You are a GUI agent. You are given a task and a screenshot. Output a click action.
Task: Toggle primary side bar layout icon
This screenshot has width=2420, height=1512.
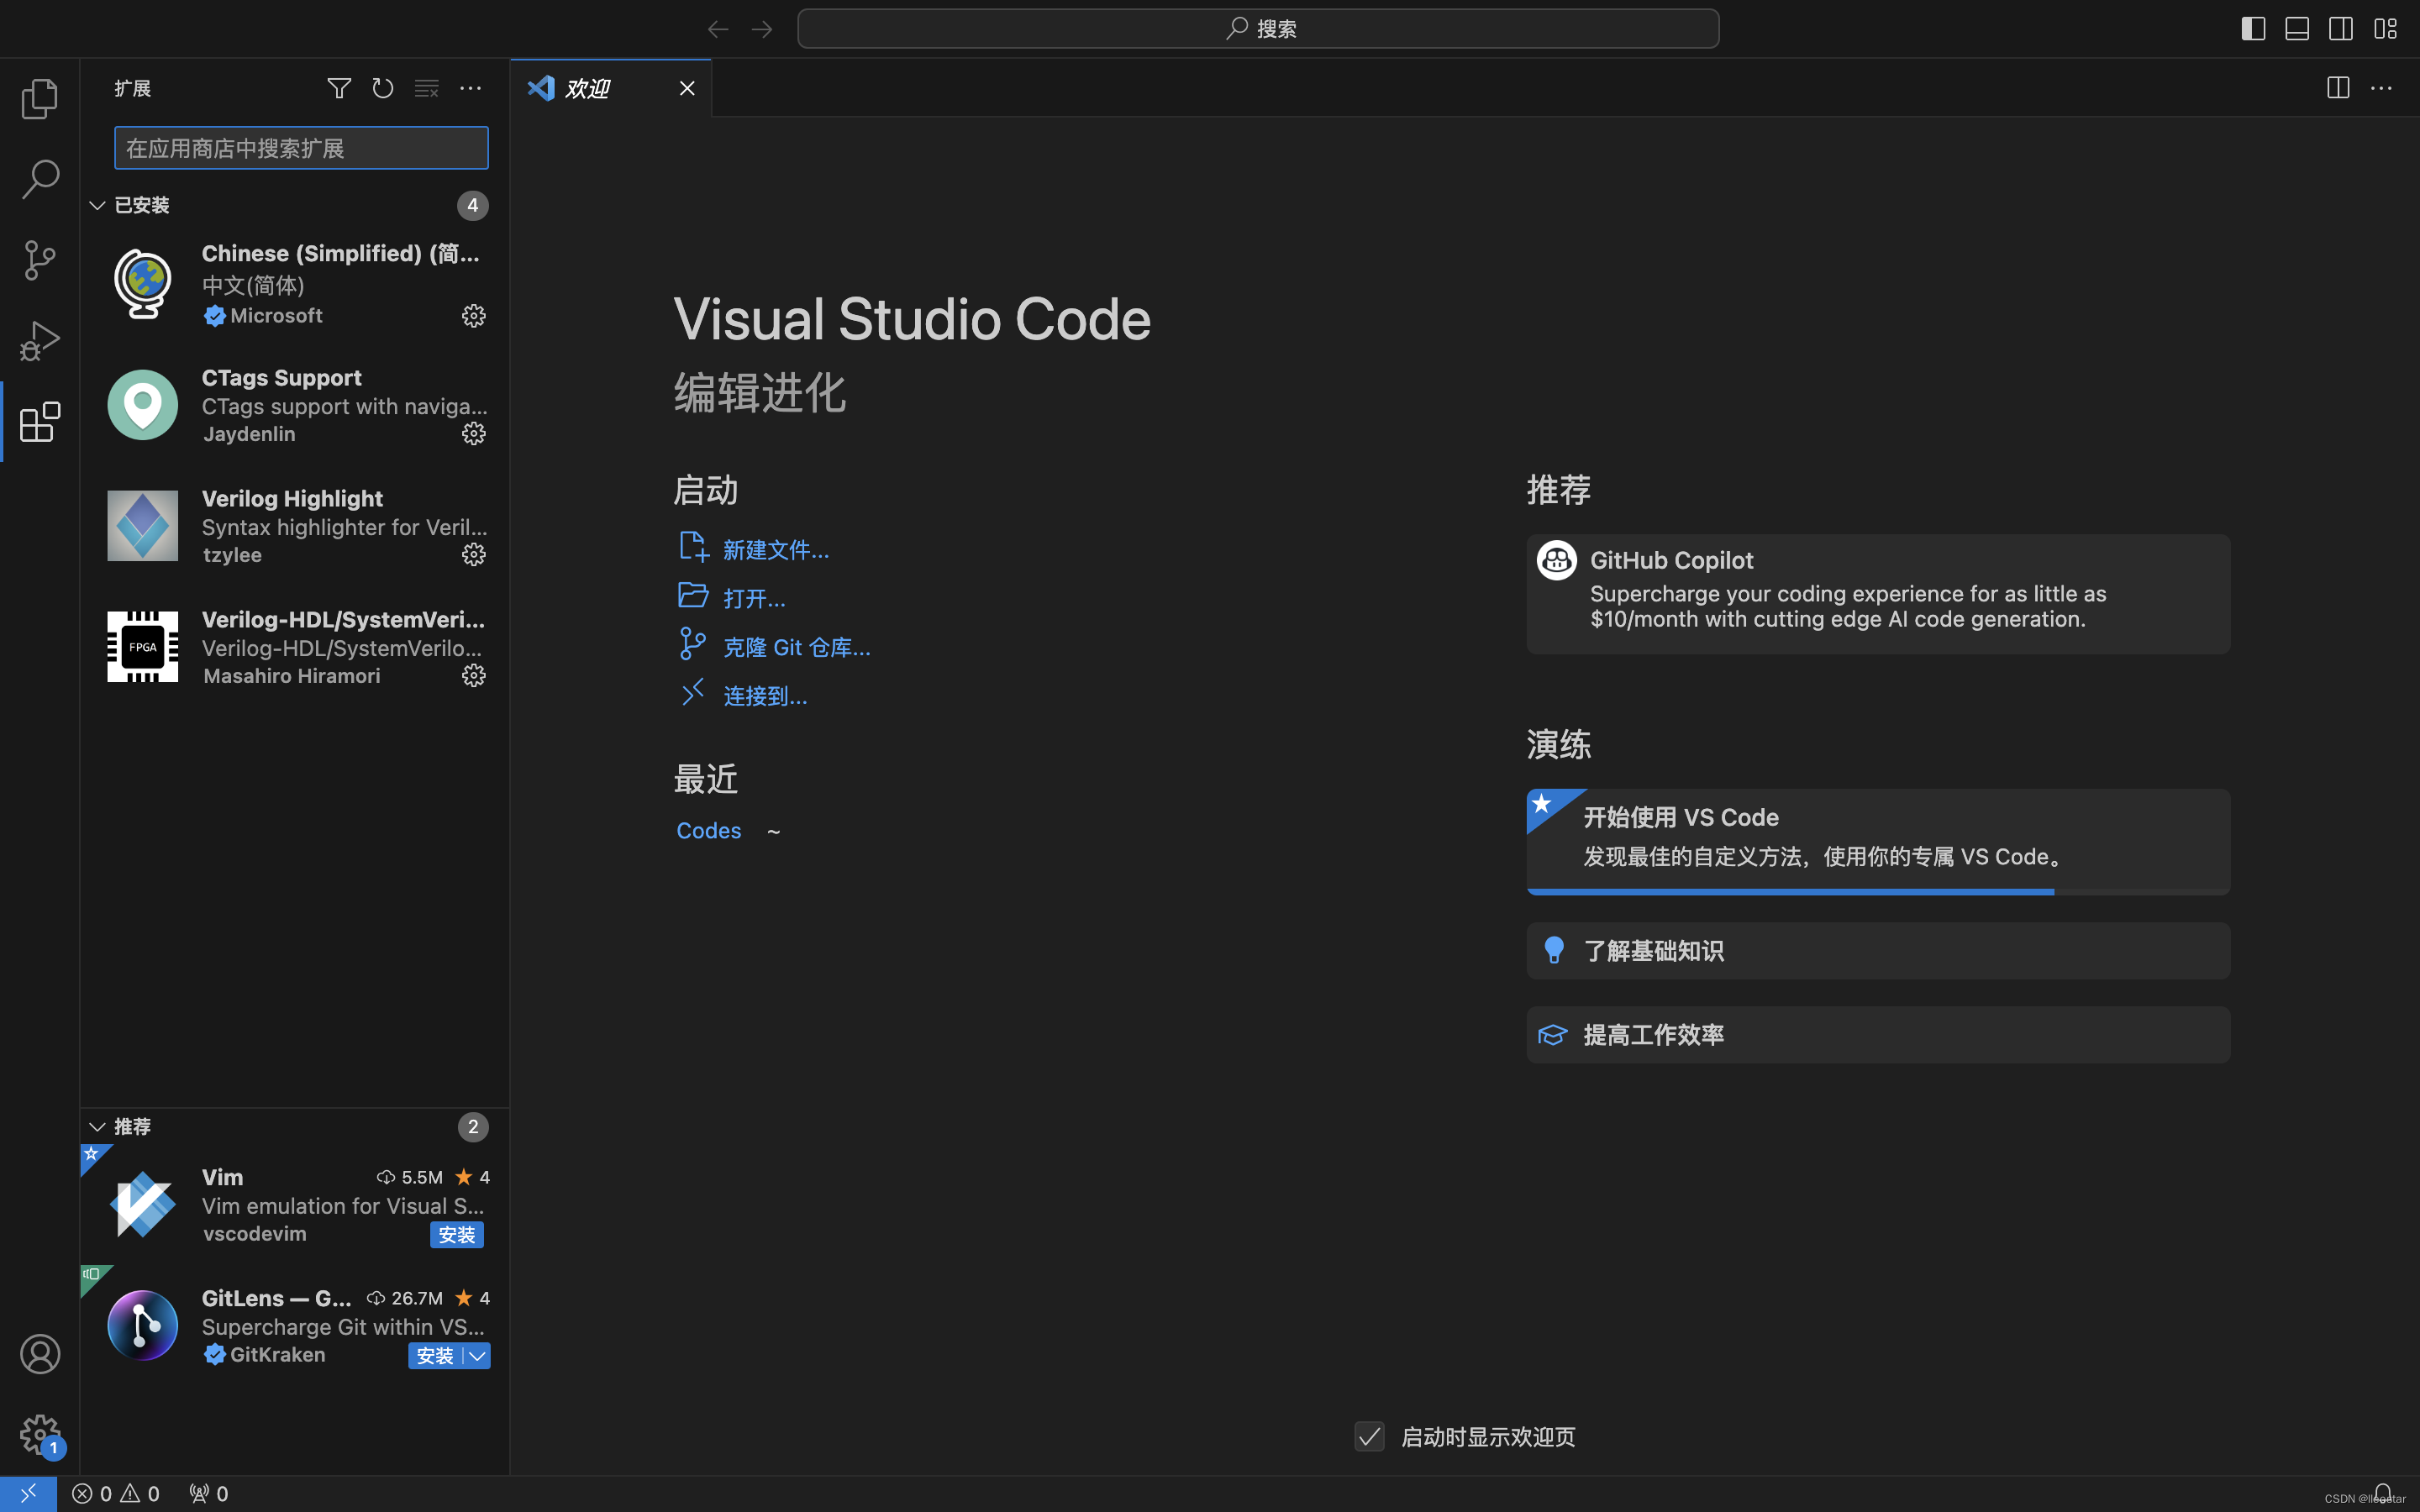point(2253,29)
